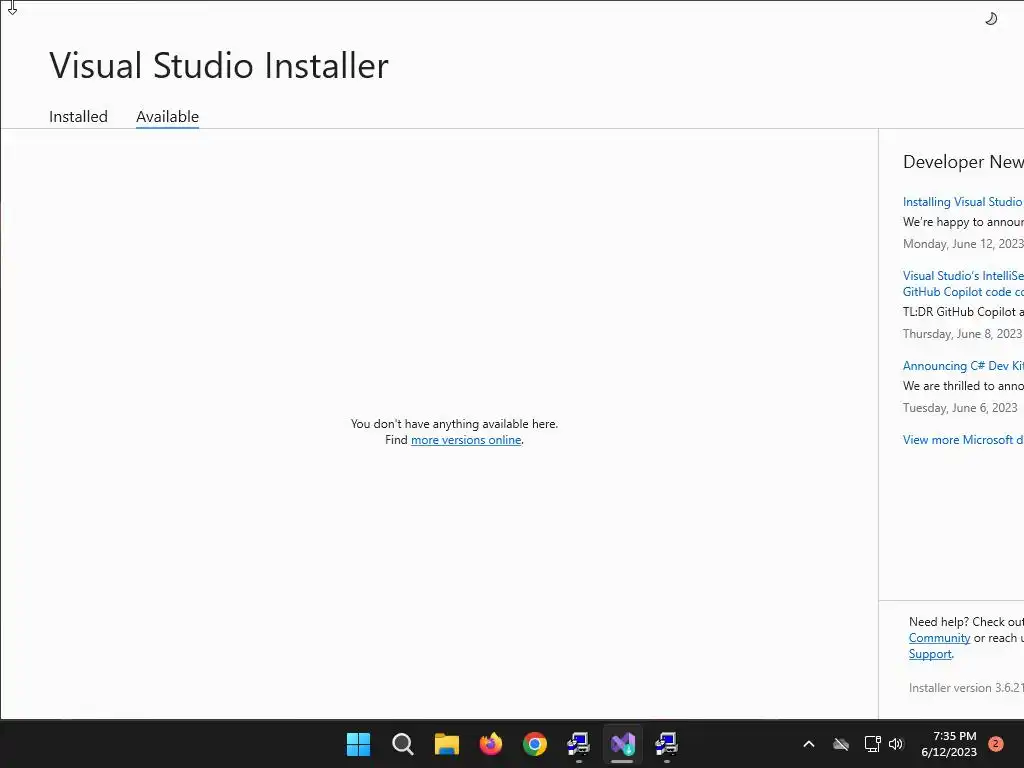Click the Developer News heading

pos(963,162)
